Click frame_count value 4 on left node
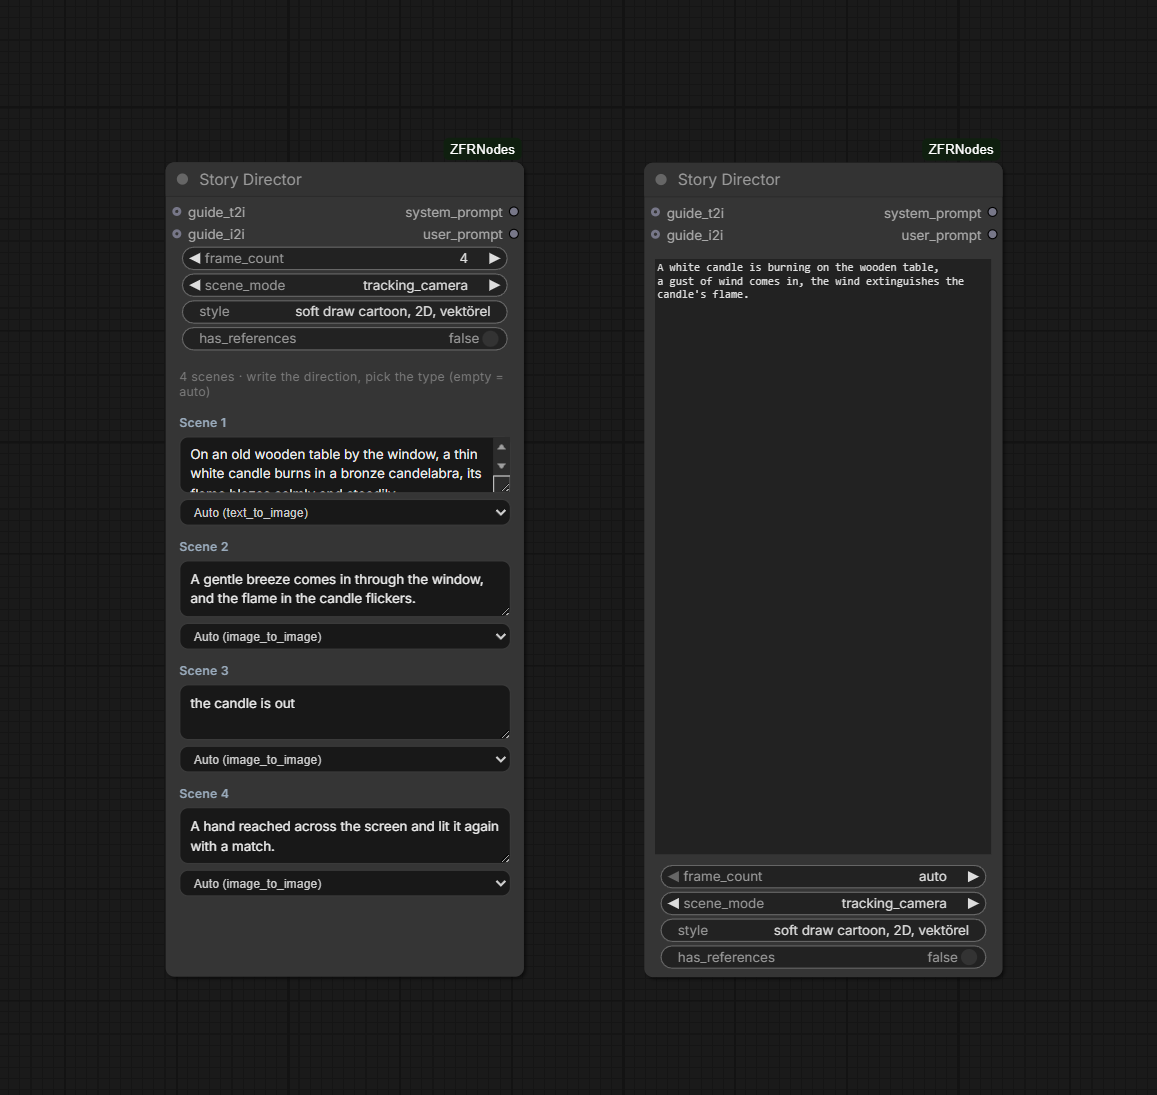 click(x=463, y=258)
